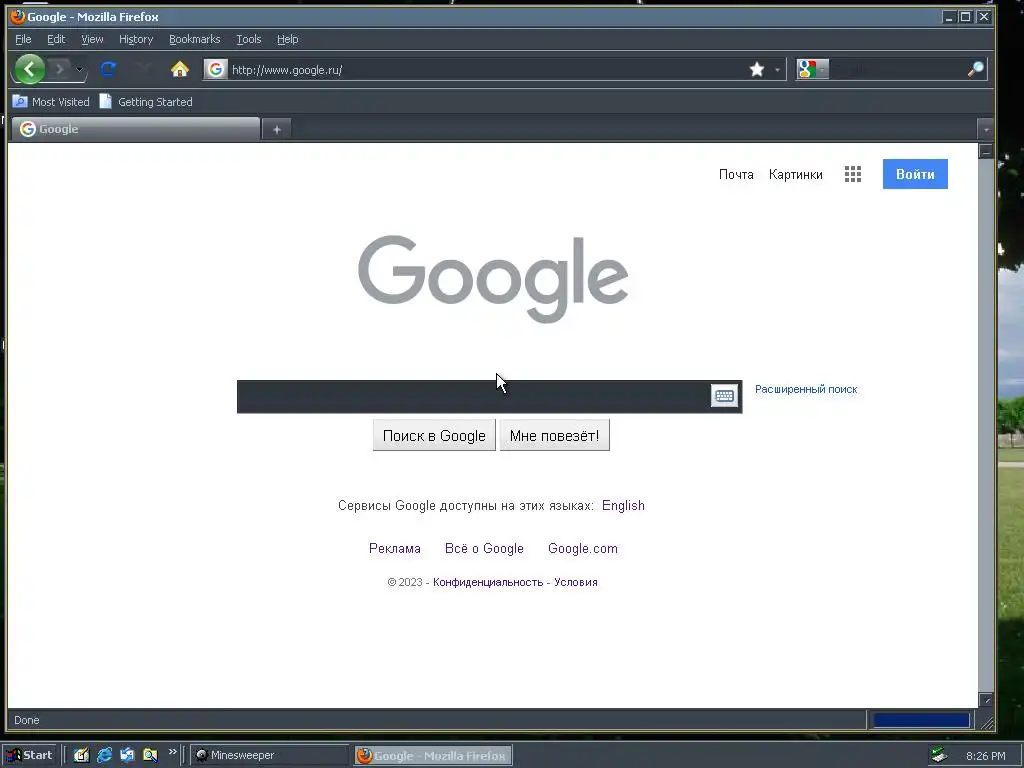Go back with the green Back arrow

[29, 69]
